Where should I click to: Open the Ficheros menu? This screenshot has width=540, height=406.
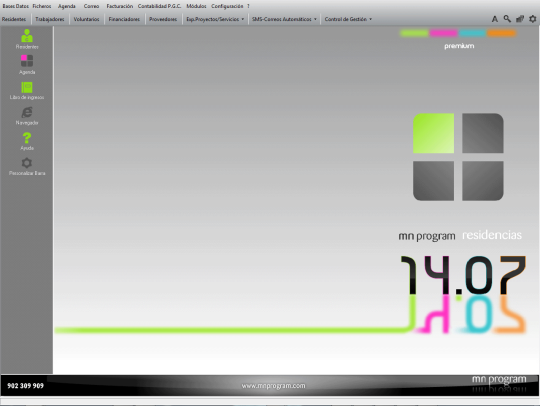click(42, 6)
